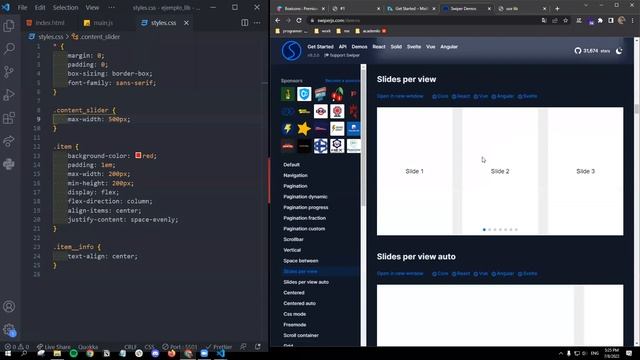This screenshot has height=360, width=640.
Task: Open the Selection menu
Action: click(x=65, y=7)
